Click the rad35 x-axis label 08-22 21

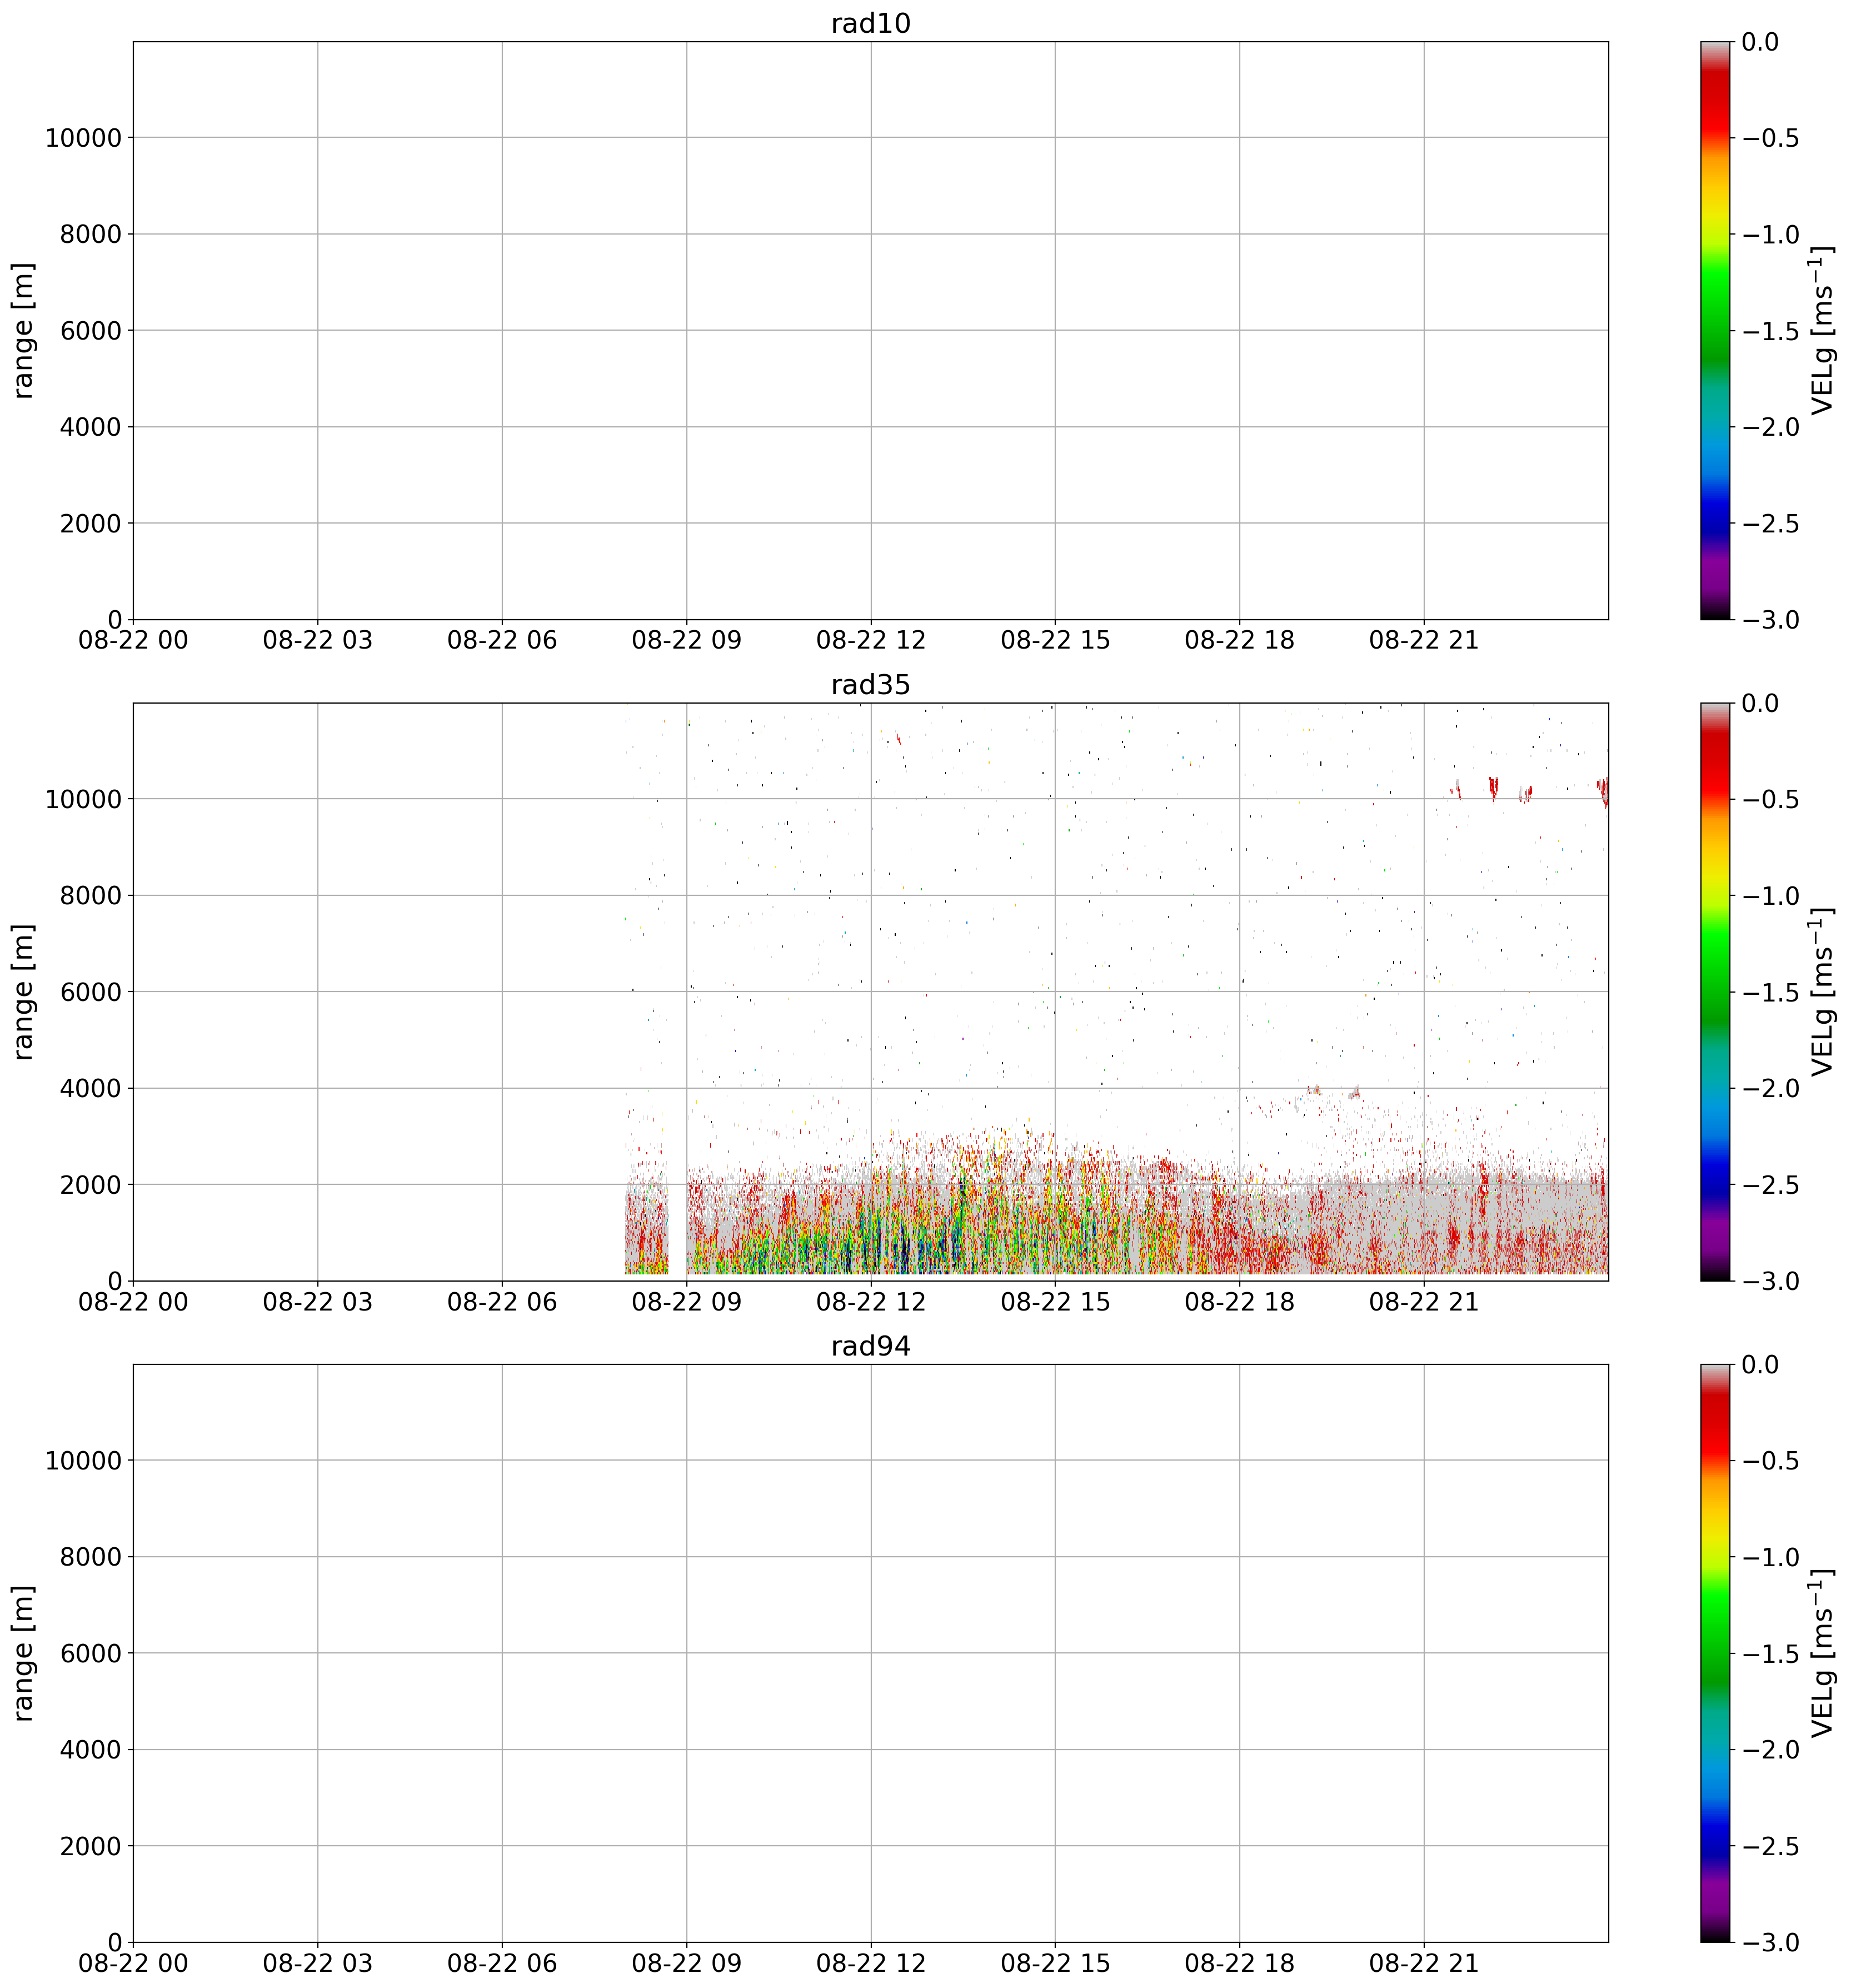coord(1423,1303)
